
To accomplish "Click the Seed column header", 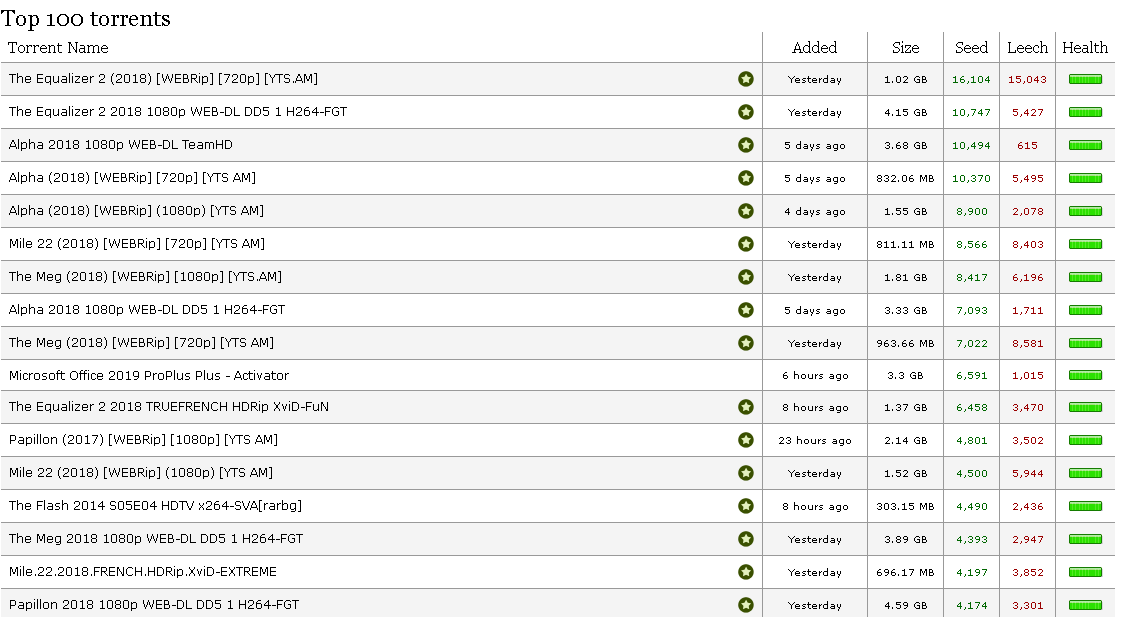I will click(971, 48).
